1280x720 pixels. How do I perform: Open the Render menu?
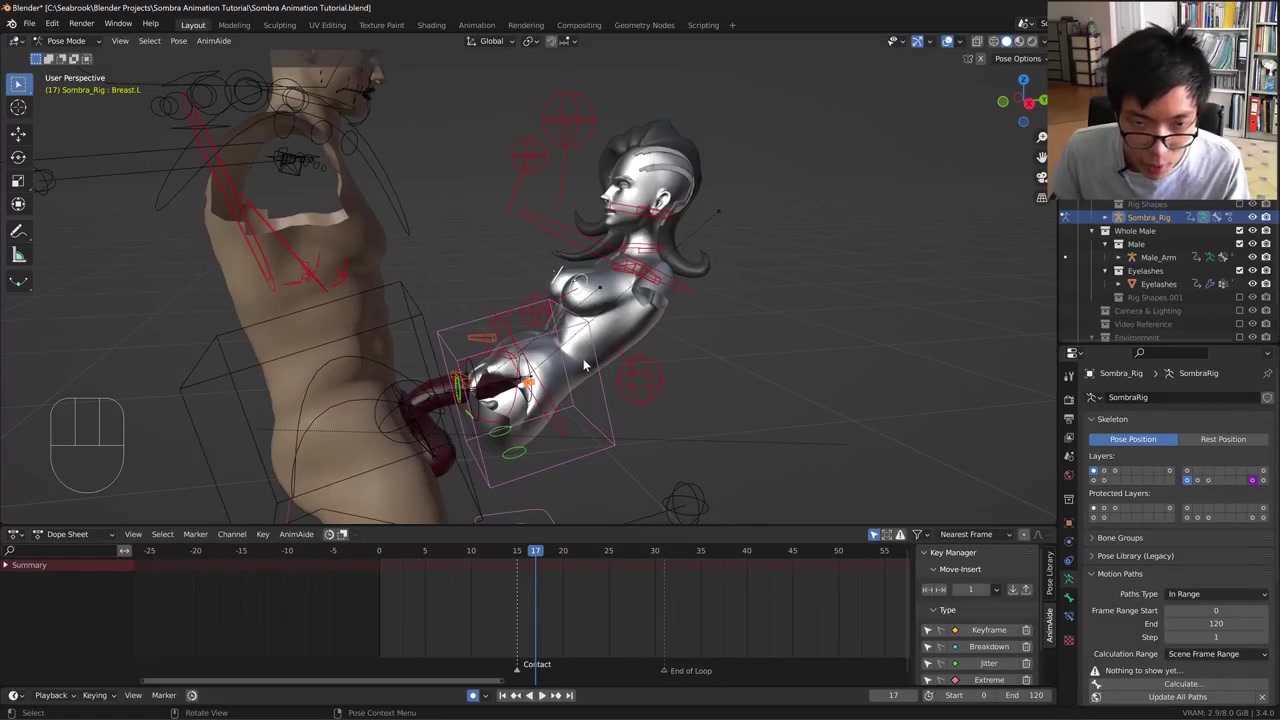81,24
